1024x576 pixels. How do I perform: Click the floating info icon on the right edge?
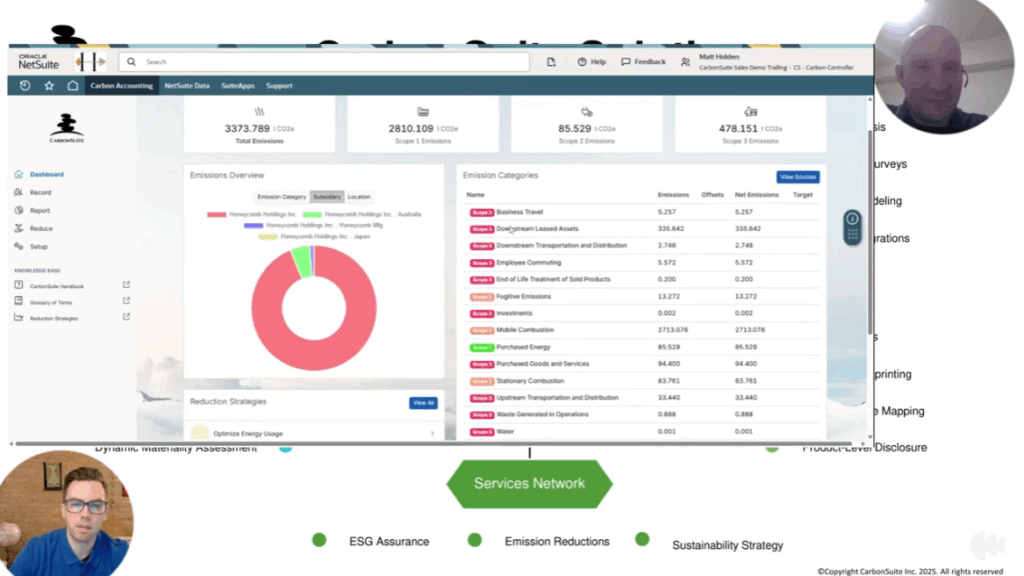(x=852, y=219)
